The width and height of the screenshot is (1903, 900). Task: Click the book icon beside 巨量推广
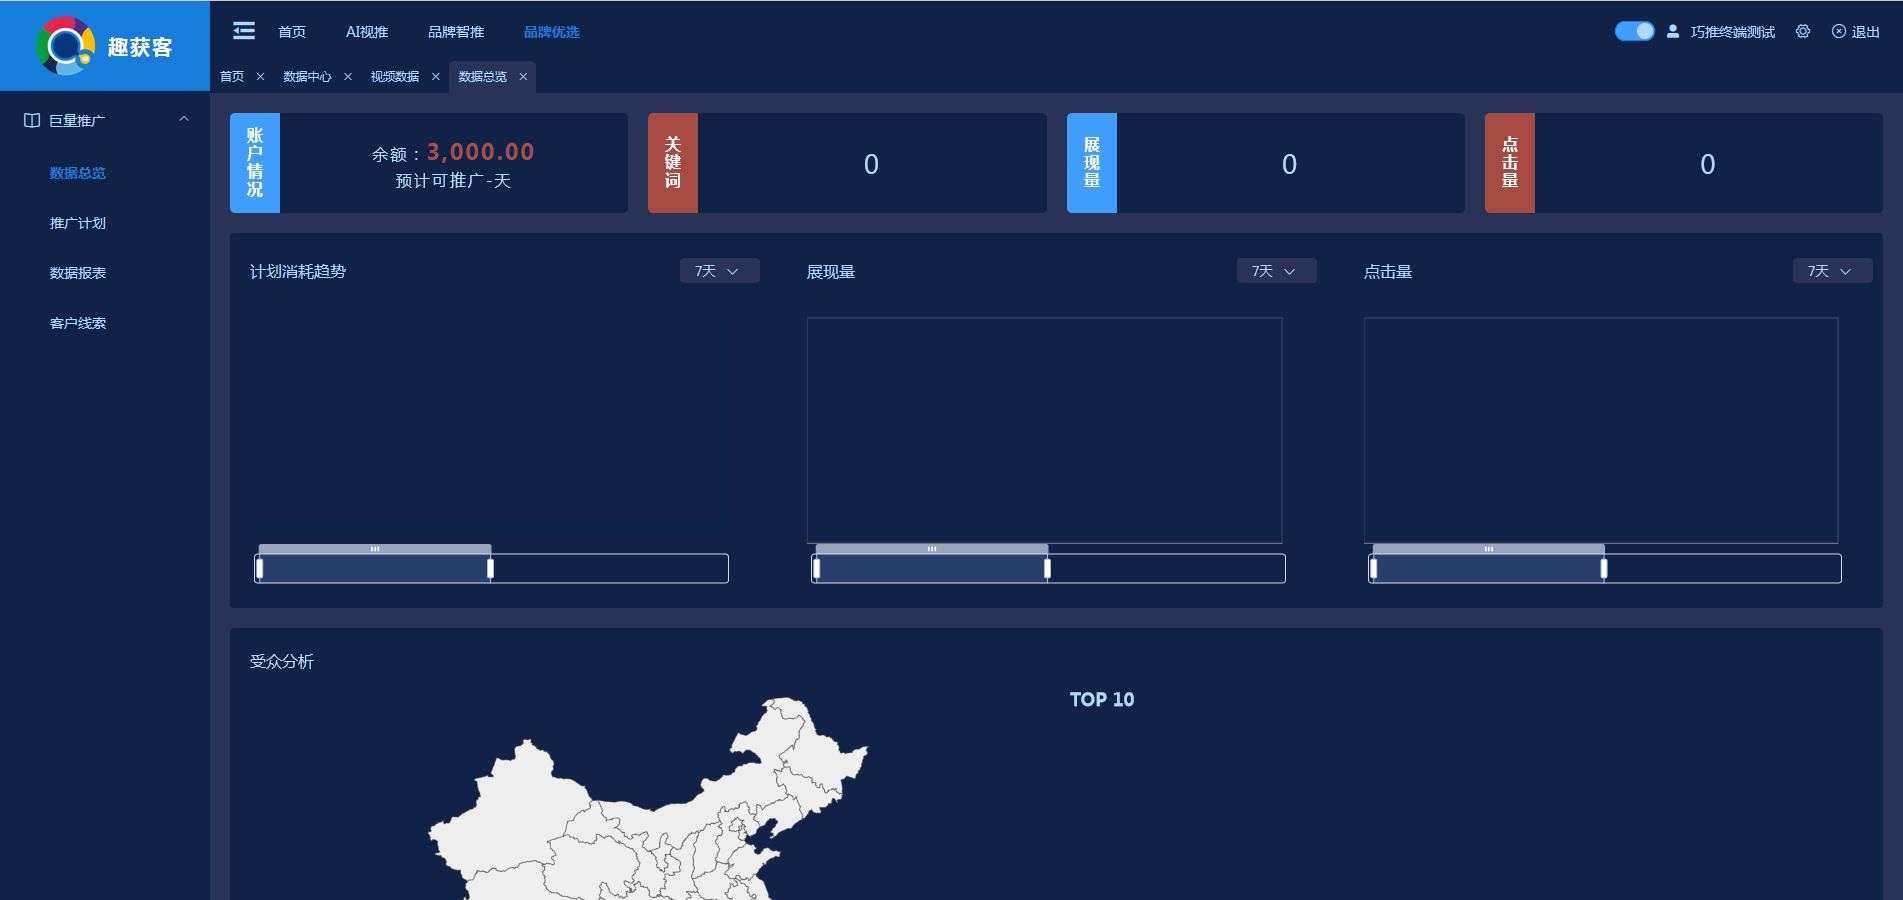32,120
